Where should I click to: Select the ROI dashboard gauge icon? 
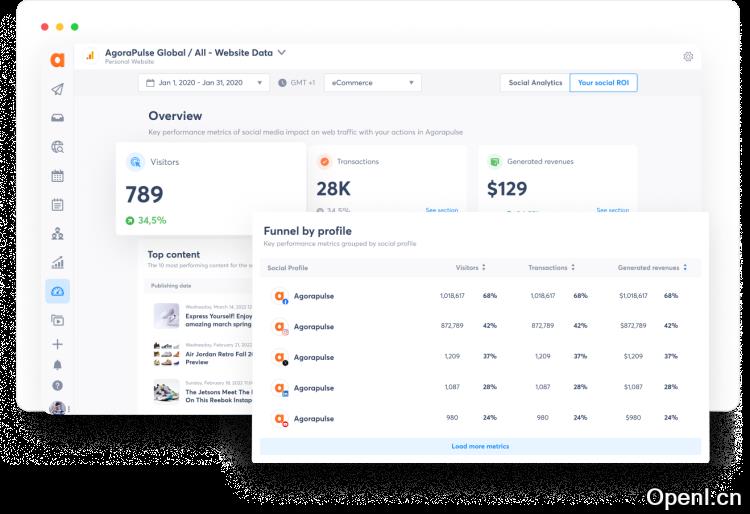(x=57, y=292)
